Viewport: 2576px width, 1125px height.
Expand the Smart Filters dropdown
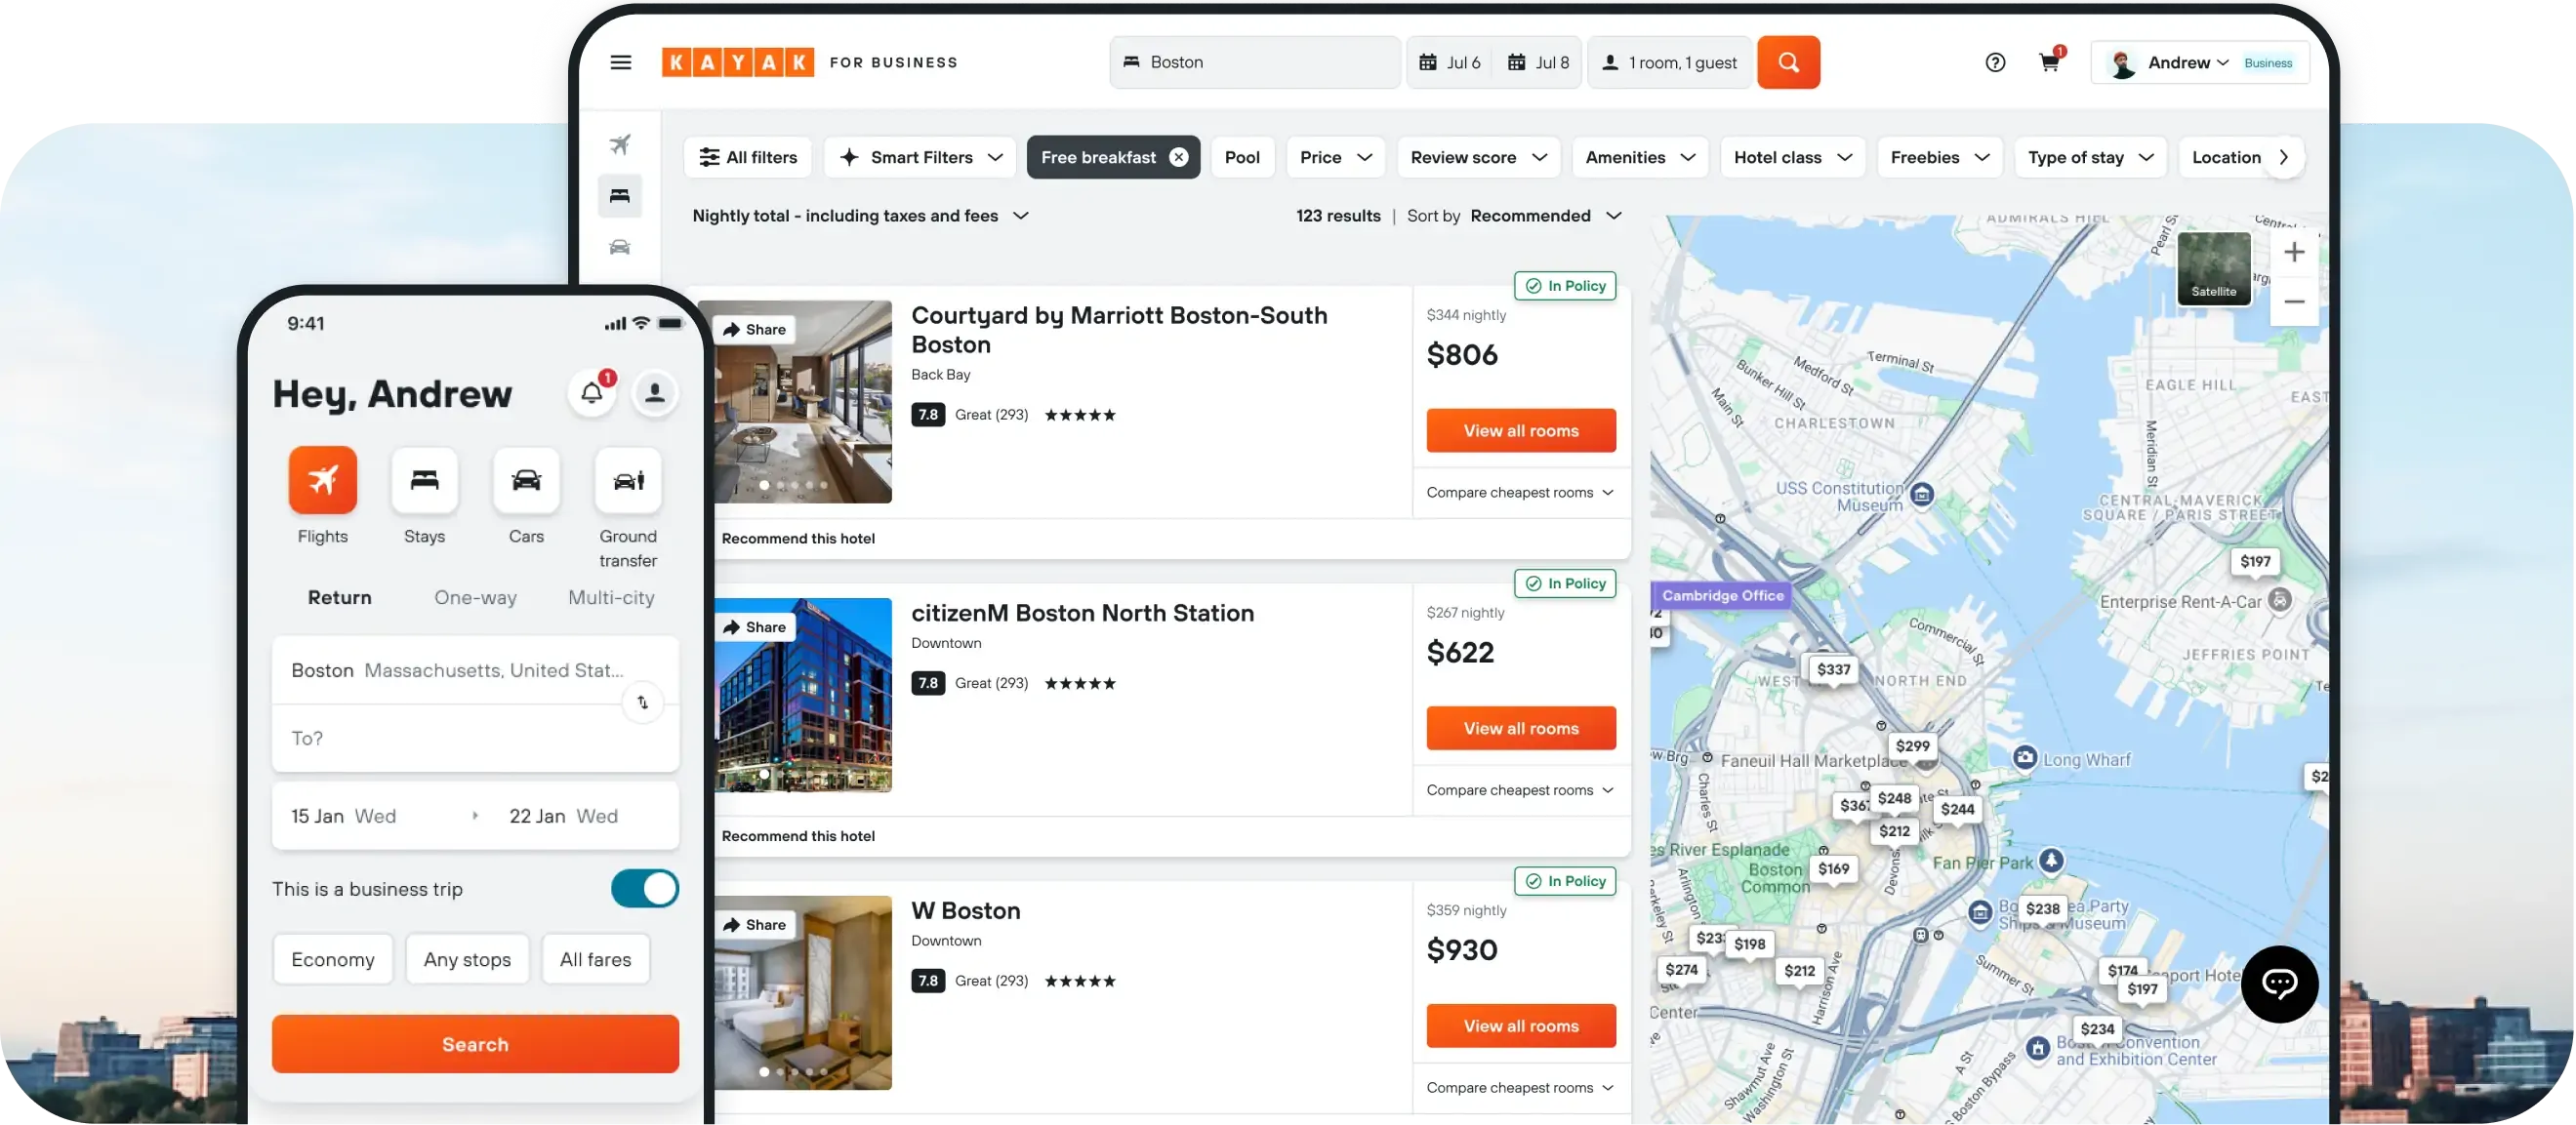click(x=920, y=157)
